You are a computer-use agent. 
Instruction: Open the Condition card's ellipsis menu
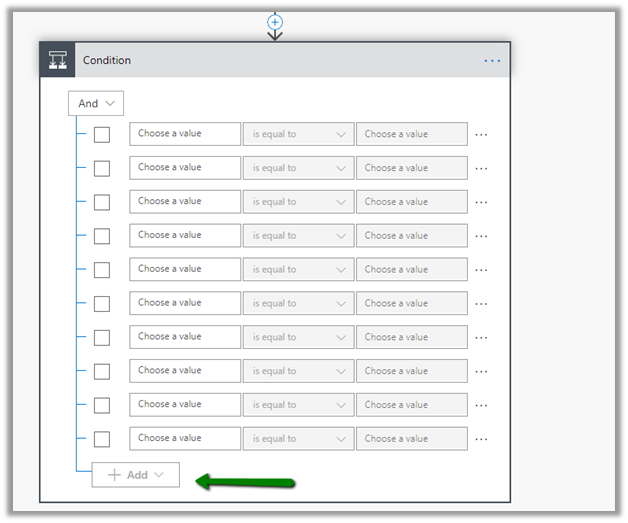click(492, 61)
